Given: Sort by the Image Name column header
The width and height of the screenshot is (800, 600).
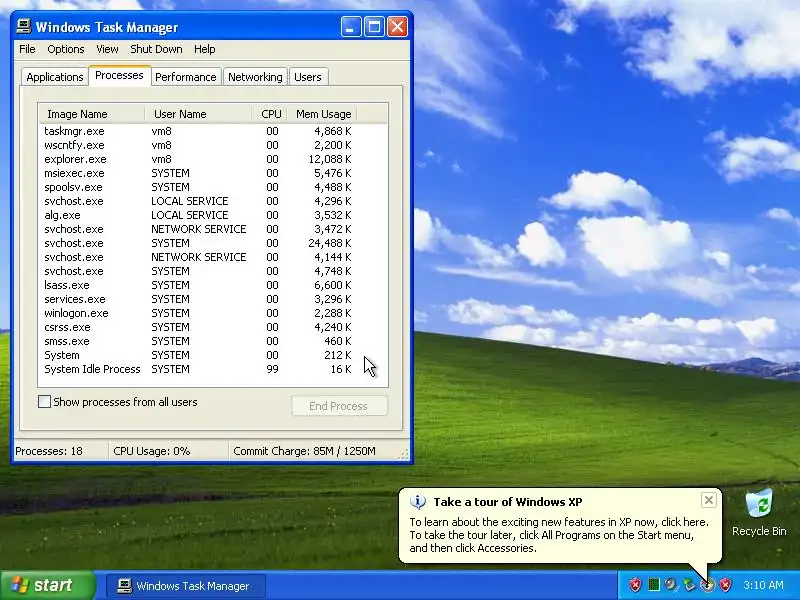Looking at the screenshot, I should (x=92, y=114).
